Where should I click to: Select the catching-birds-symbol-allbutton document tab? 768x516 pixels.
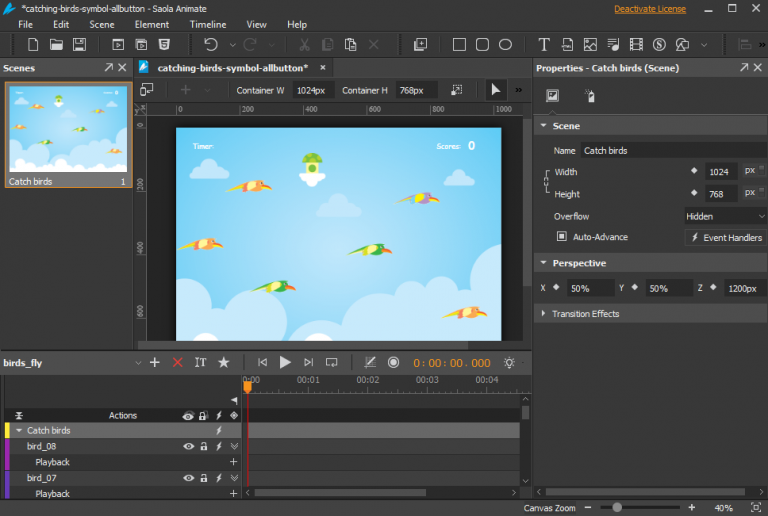(232, 68)
